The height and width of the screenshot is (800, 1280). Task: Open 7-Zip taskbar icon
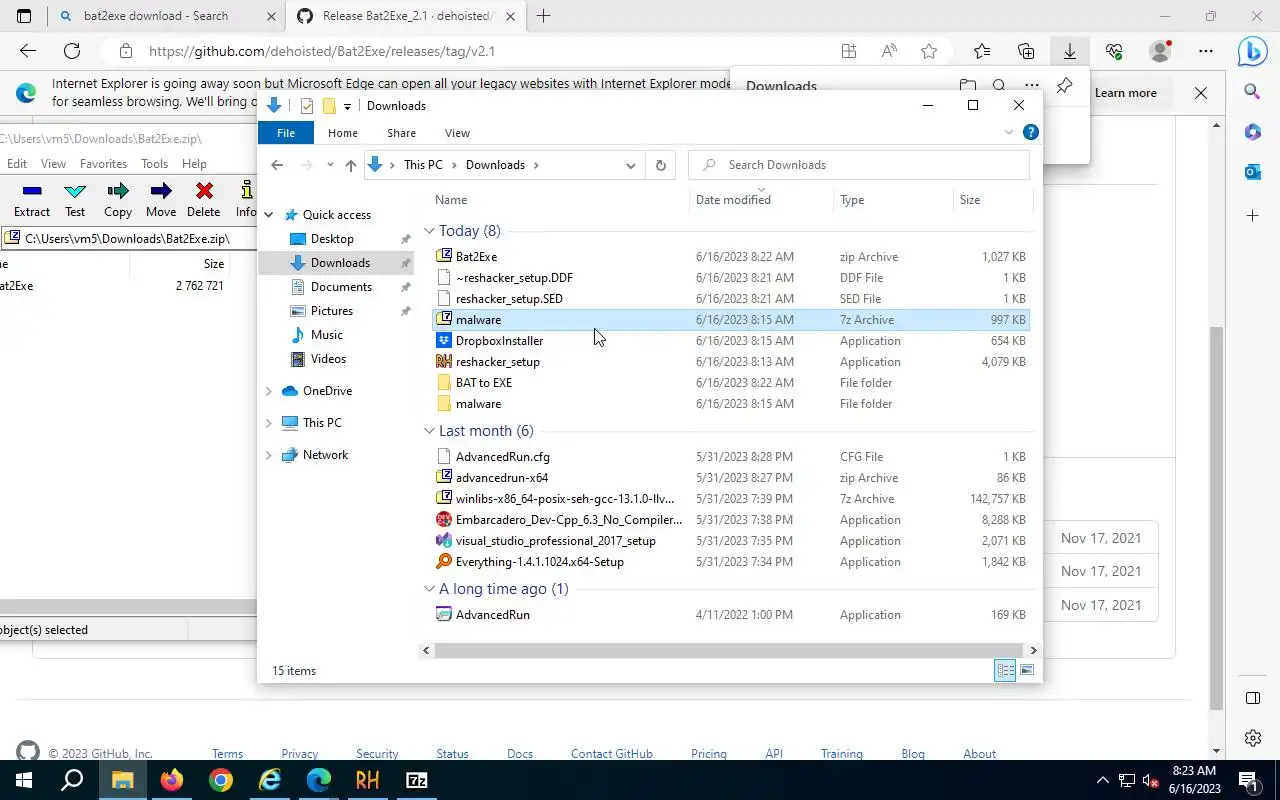click(x=417, y=780)
